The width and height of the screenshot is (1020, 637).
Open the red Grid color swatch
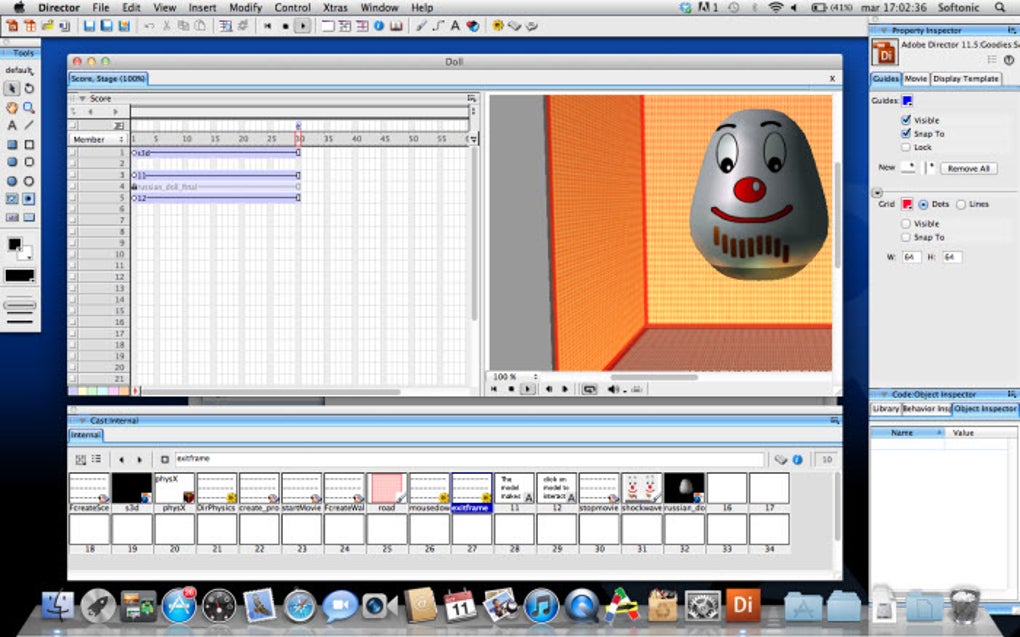(x=907, y=204)
